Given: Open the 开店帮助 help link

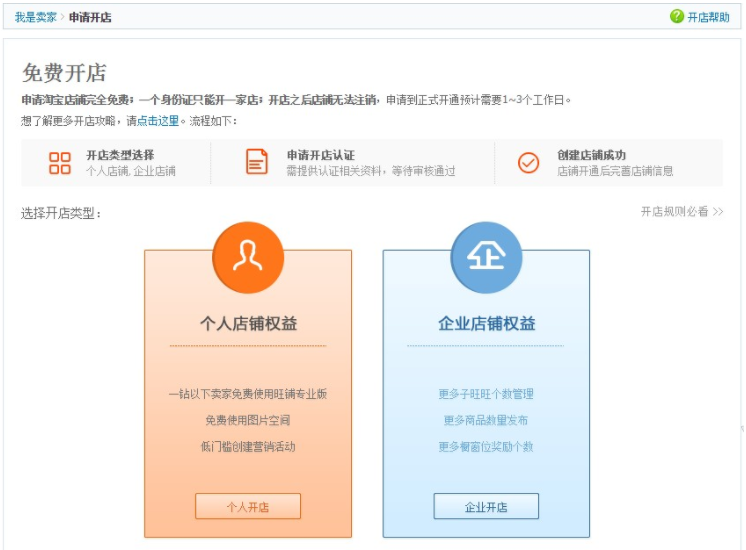Looking at the screenshot, I should (708, 18).
